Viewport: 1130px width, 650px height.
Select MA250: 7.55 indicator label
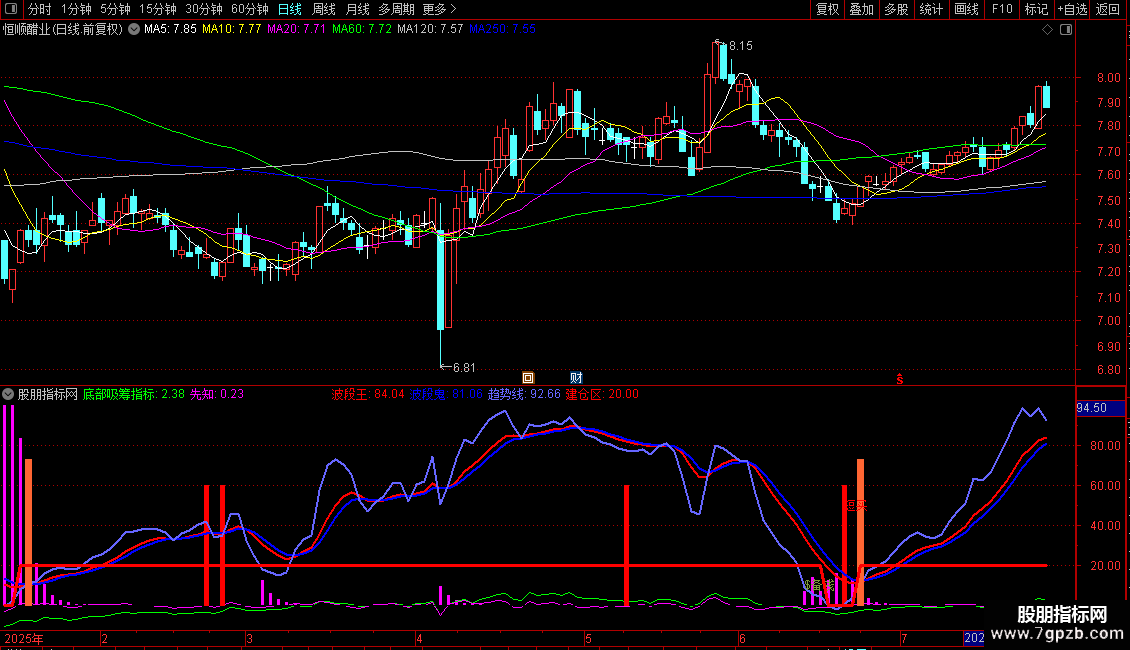502,29
